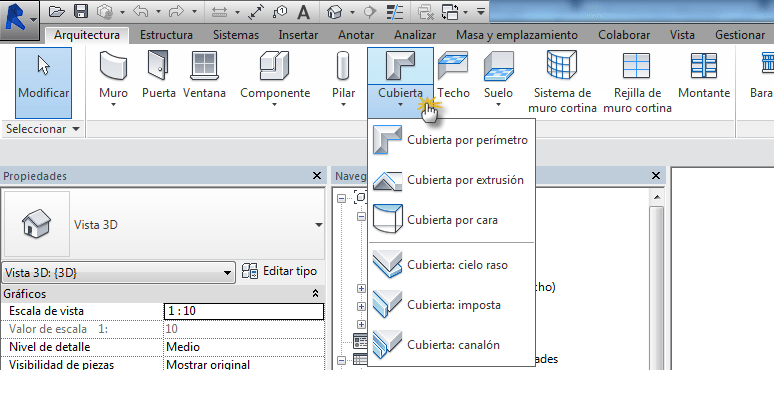Click the project browser scrollbar up arrow
This screenshot has width=774, height=395.
click(657, 197)
